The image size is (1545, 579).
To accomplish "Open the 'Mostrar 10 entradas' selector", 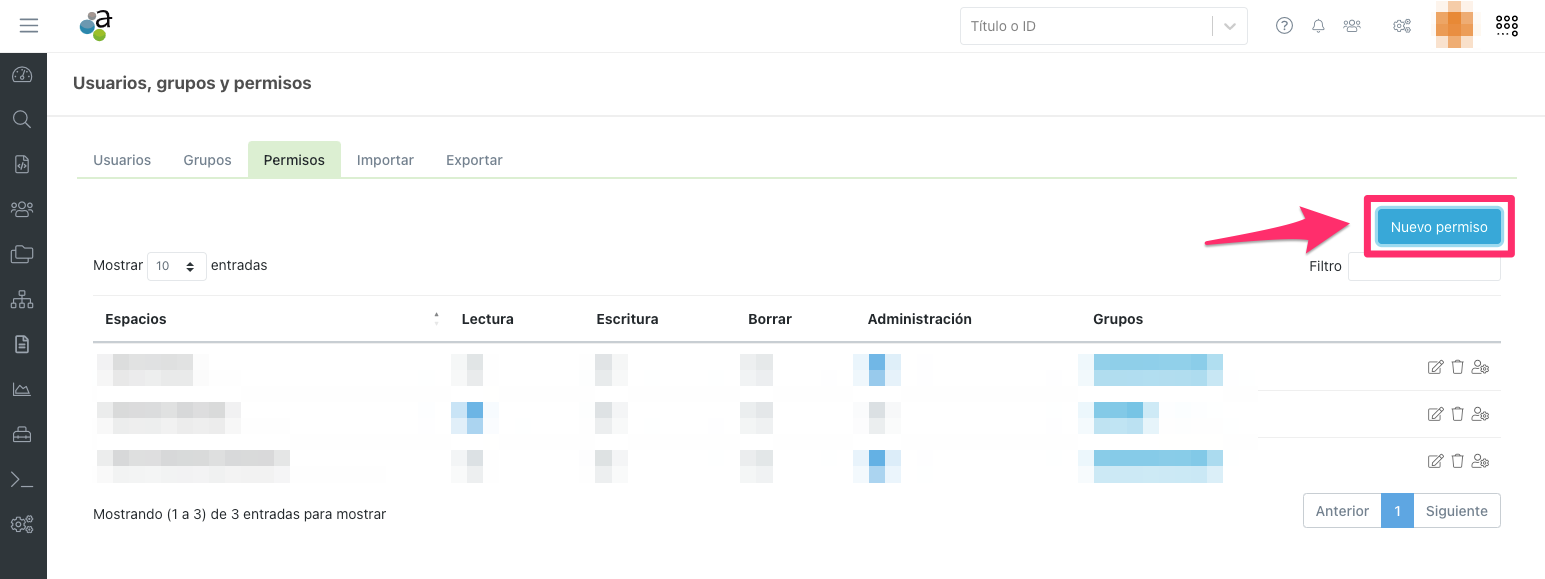I will [176, 266].
